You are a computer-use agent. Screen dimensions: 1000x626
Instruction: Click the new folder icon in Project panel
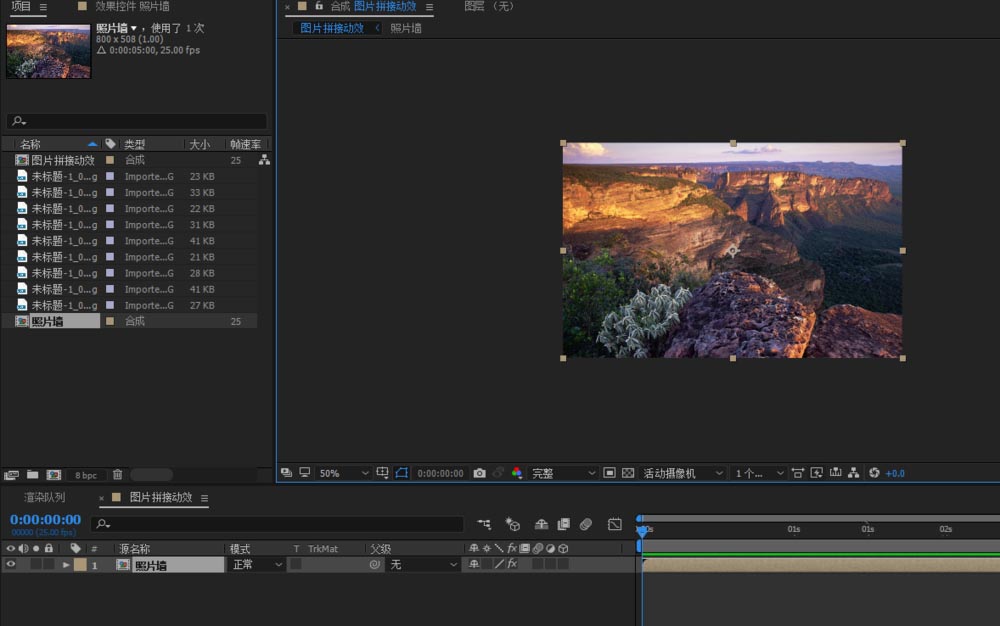pyautogui.click(x=33, y=475)
